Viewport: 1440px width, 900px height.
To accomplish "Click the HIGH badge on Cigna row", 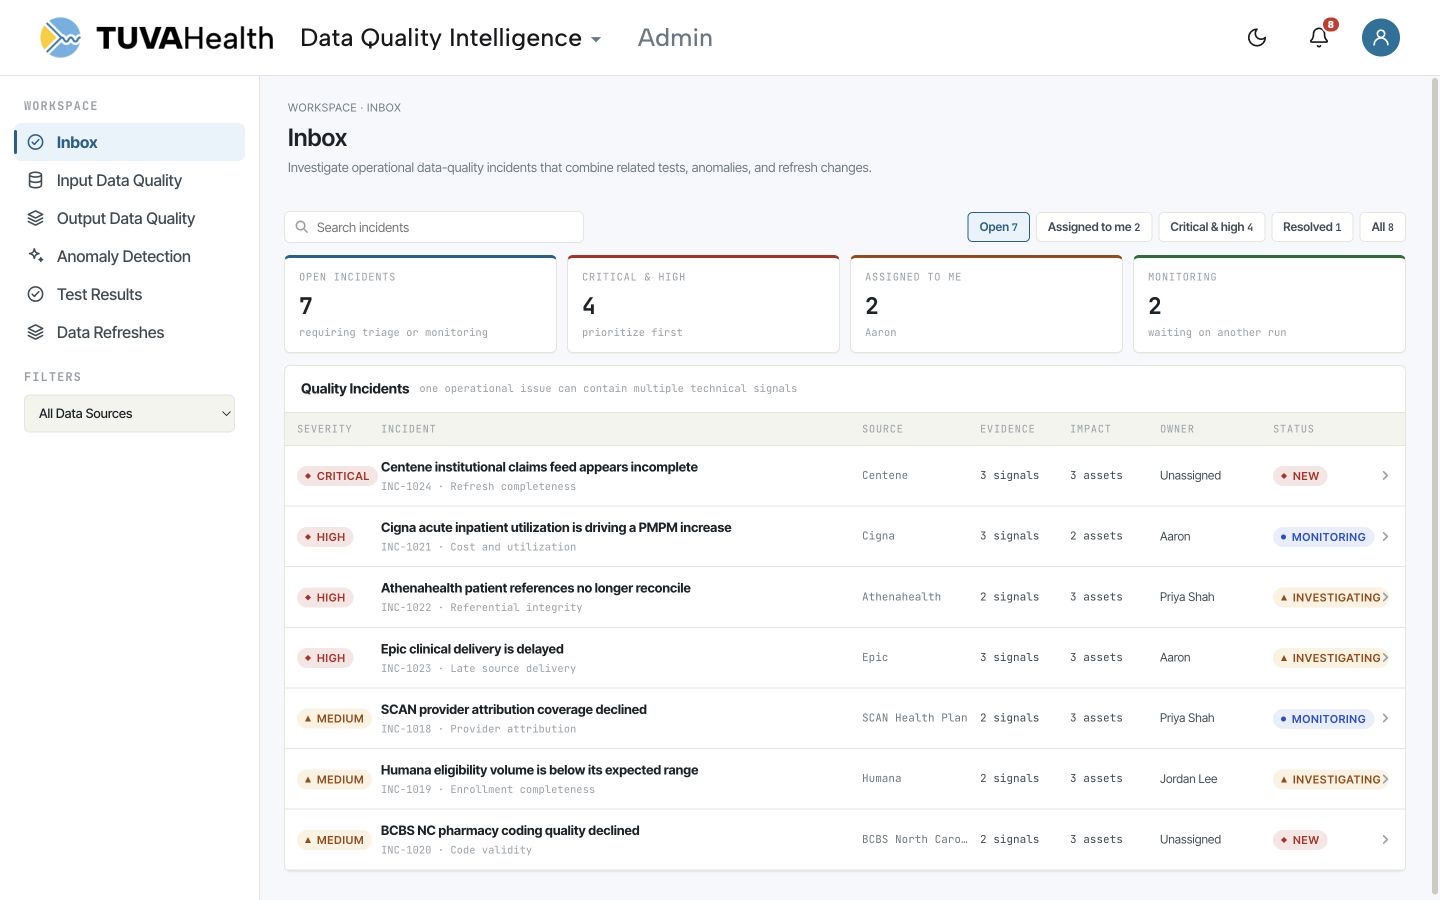I will [325, 537].
